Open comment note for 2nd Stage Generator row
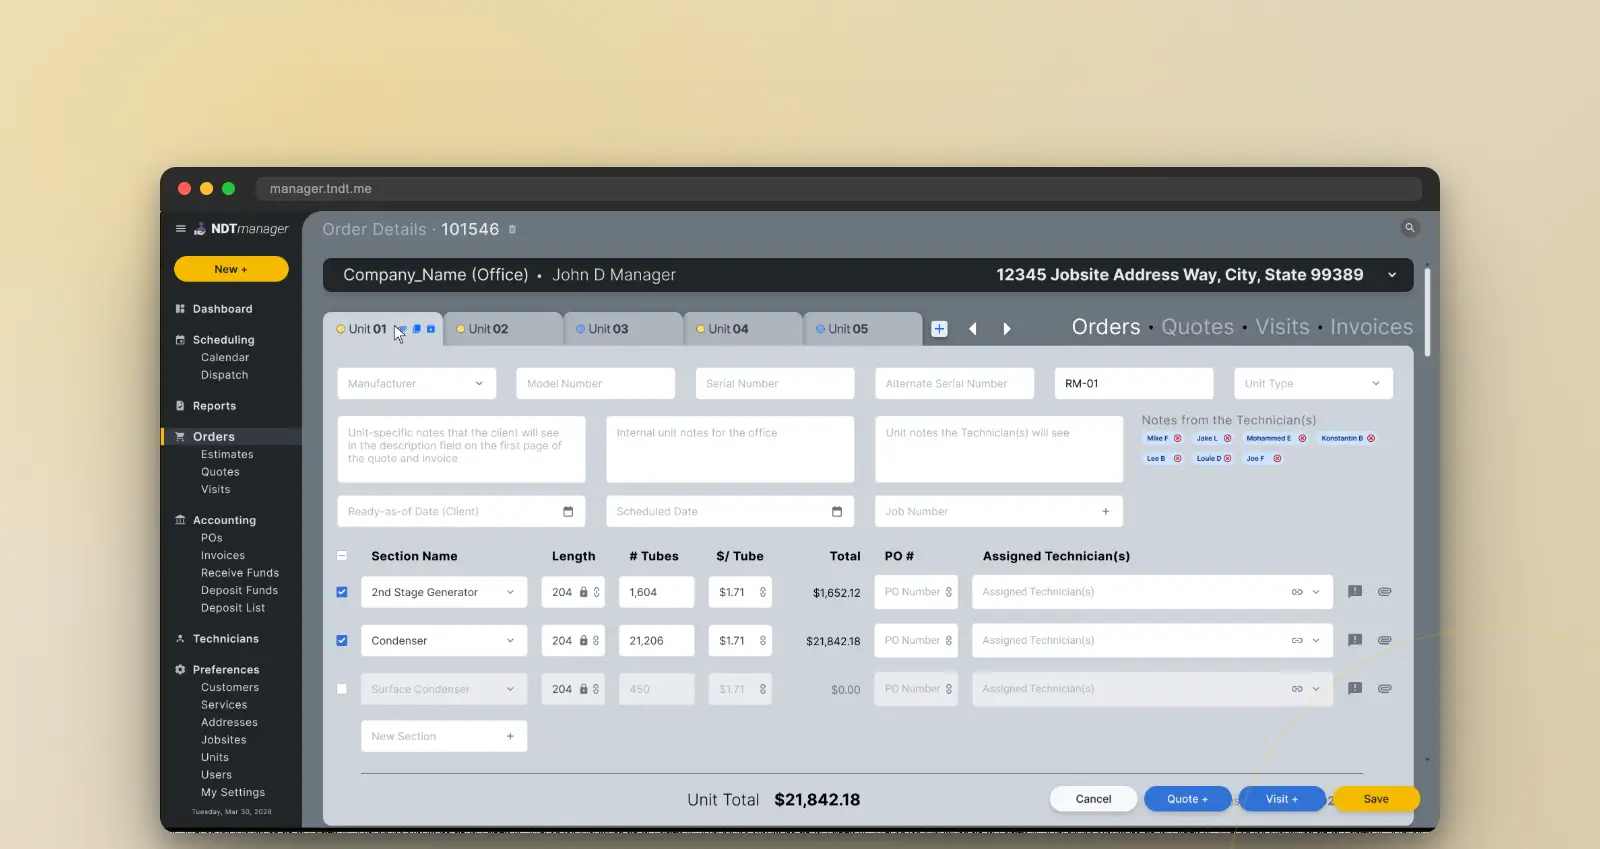The image size is (1600, 849). click(x=1355, y=592)
